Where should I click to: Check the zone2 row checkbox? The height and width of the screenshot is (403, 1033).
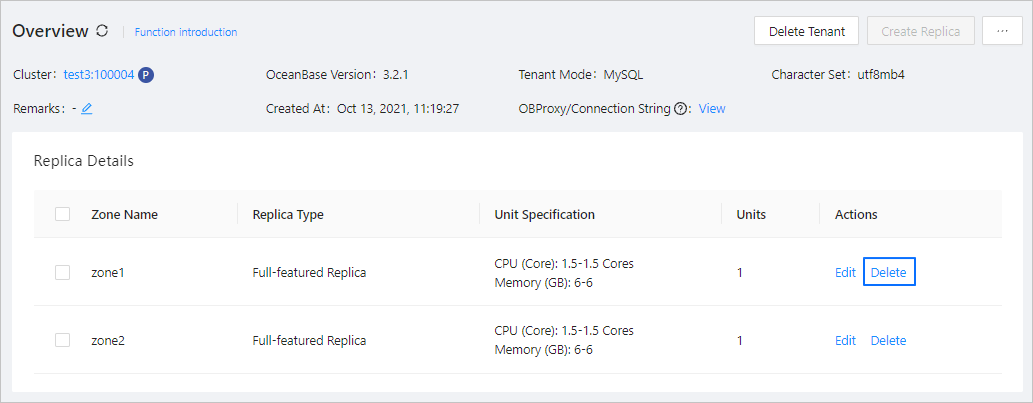pos(62,340)
